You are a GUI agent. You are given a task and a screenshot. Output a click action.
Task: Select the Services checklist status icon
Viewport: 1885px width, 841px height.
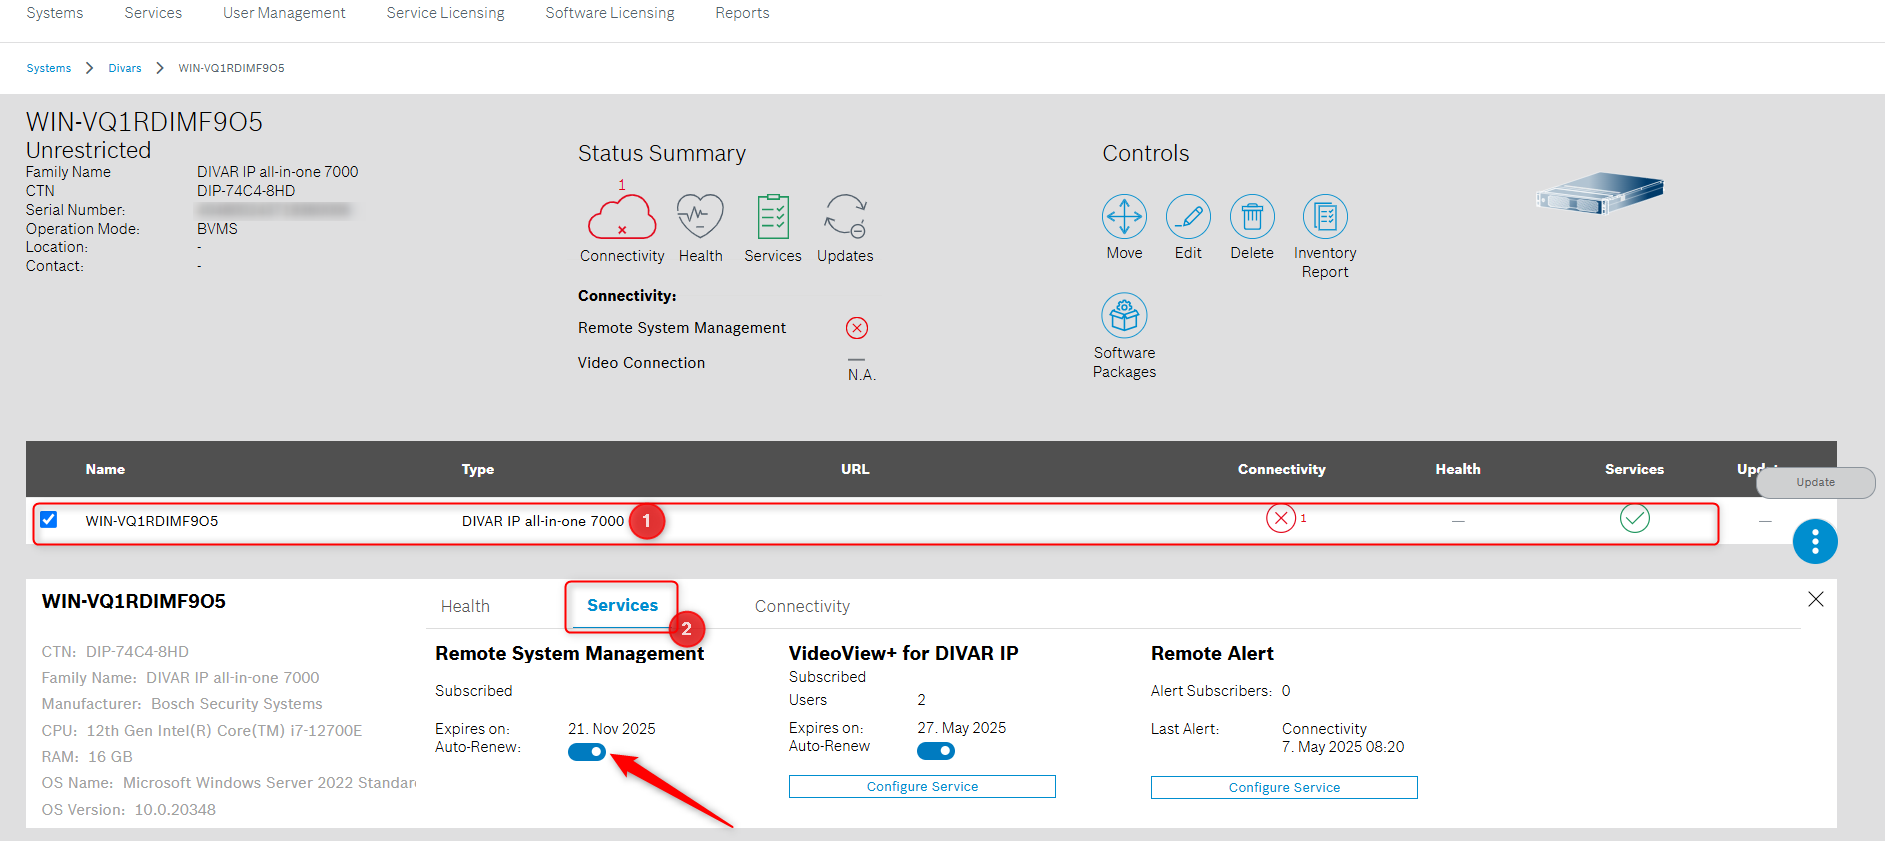coord(773,216)
